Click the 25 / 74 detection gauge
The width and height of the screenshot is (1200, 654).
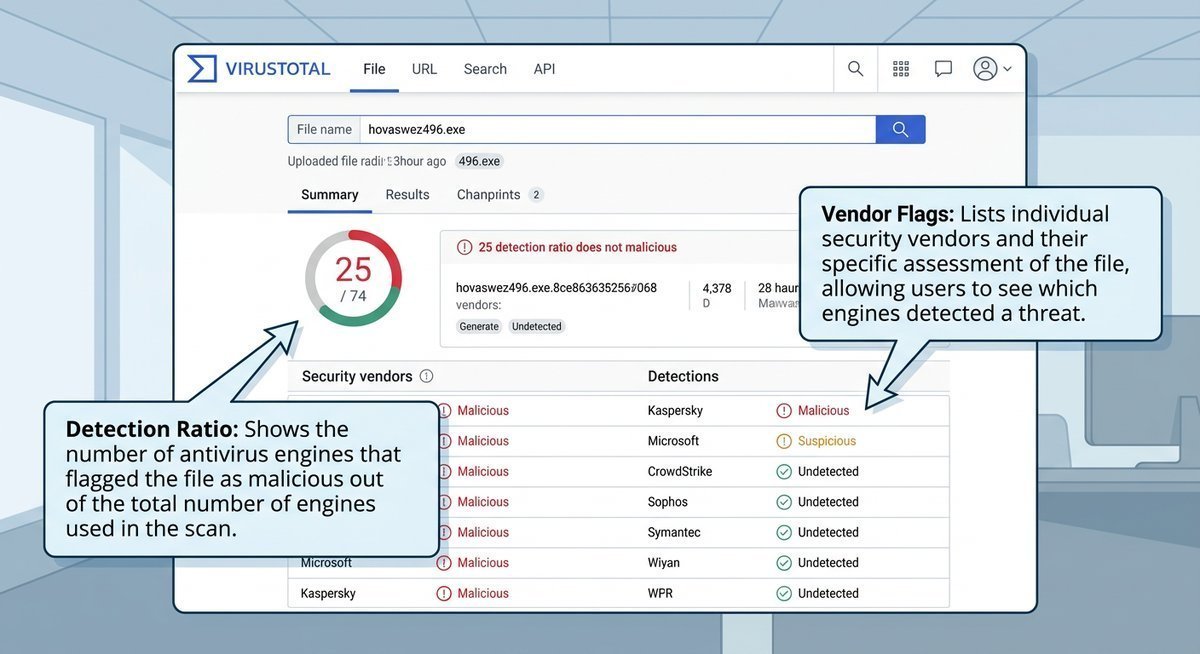(353, 278)
